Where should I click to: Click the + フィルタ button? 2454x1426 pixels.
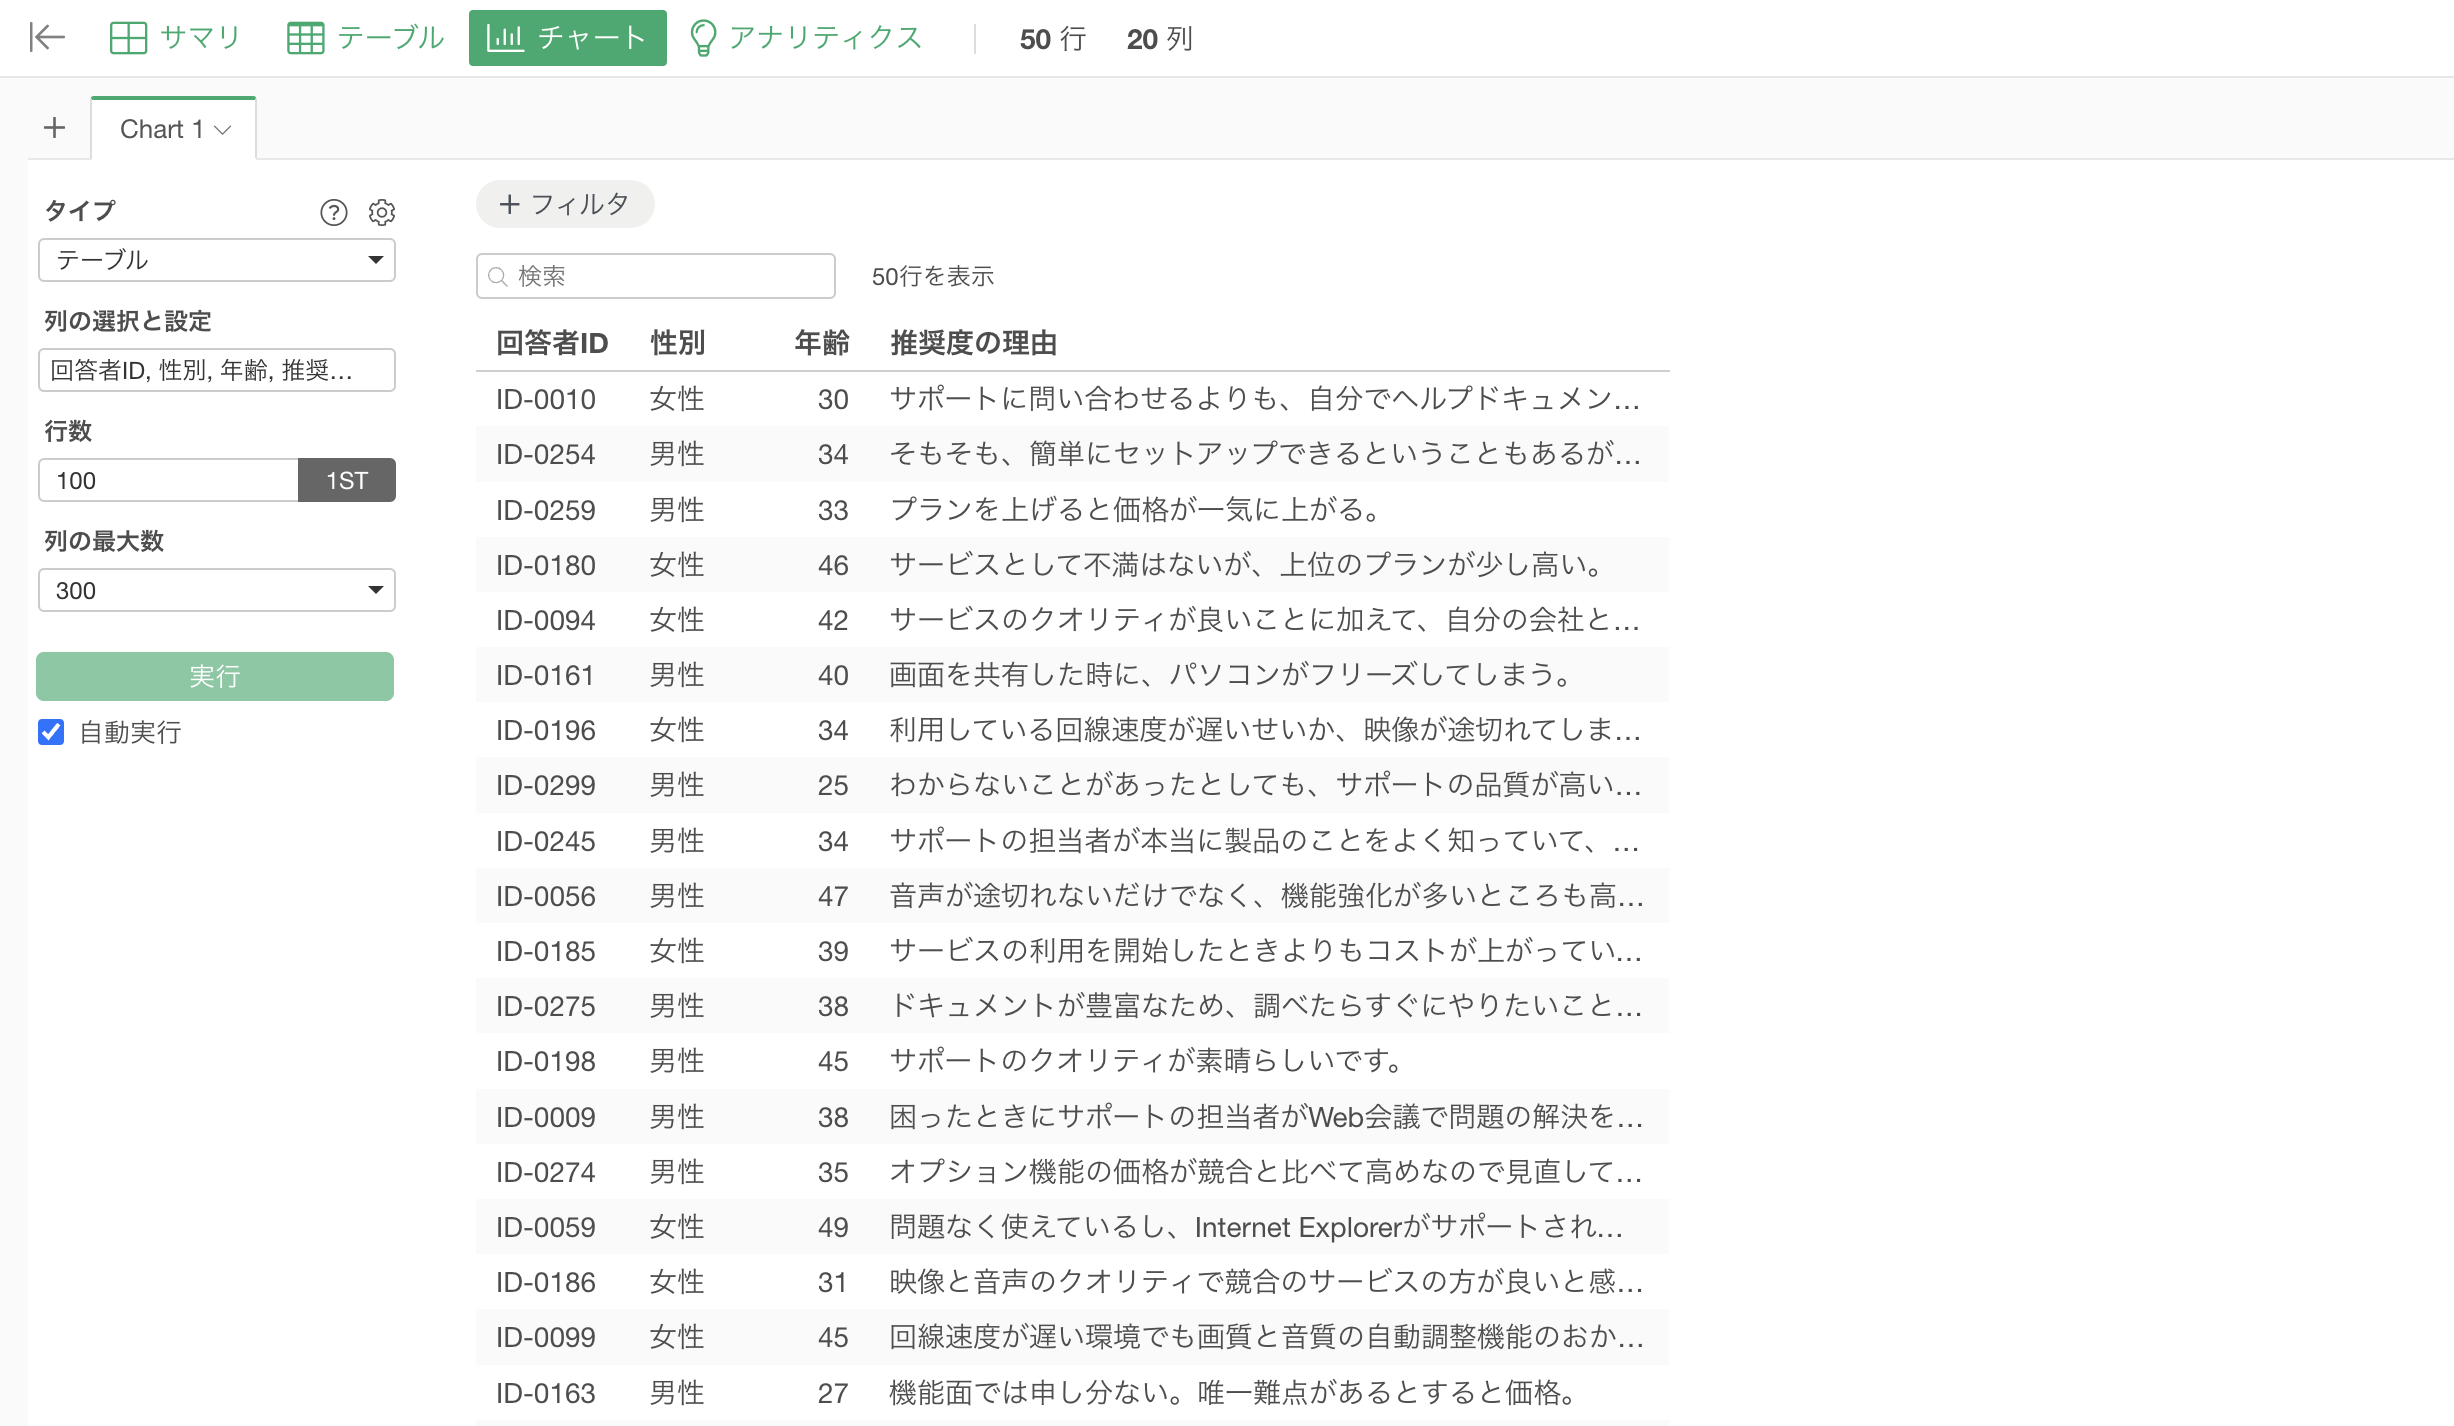565,204
